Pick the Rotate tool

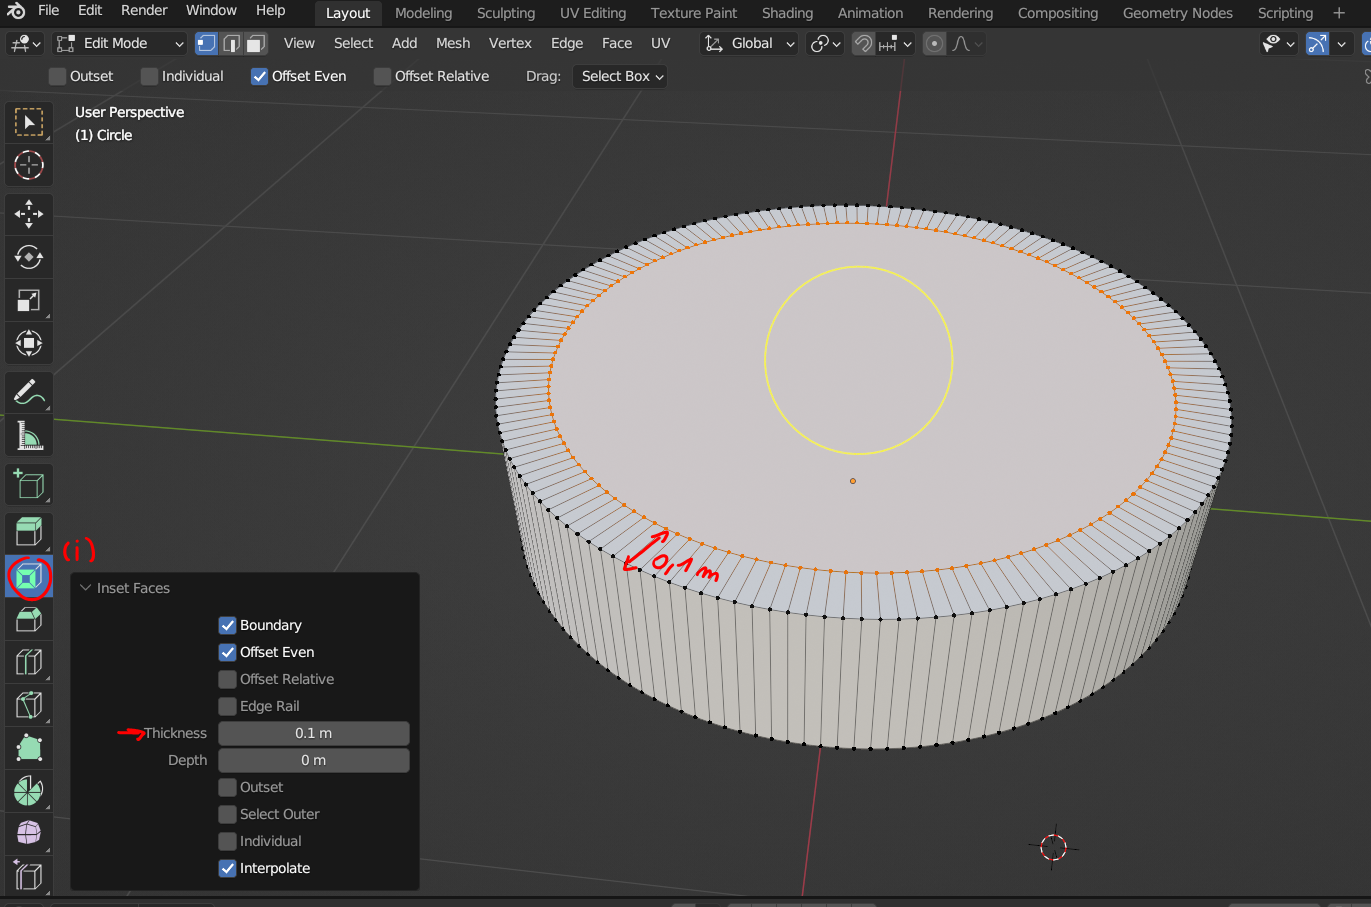point(29,257)
